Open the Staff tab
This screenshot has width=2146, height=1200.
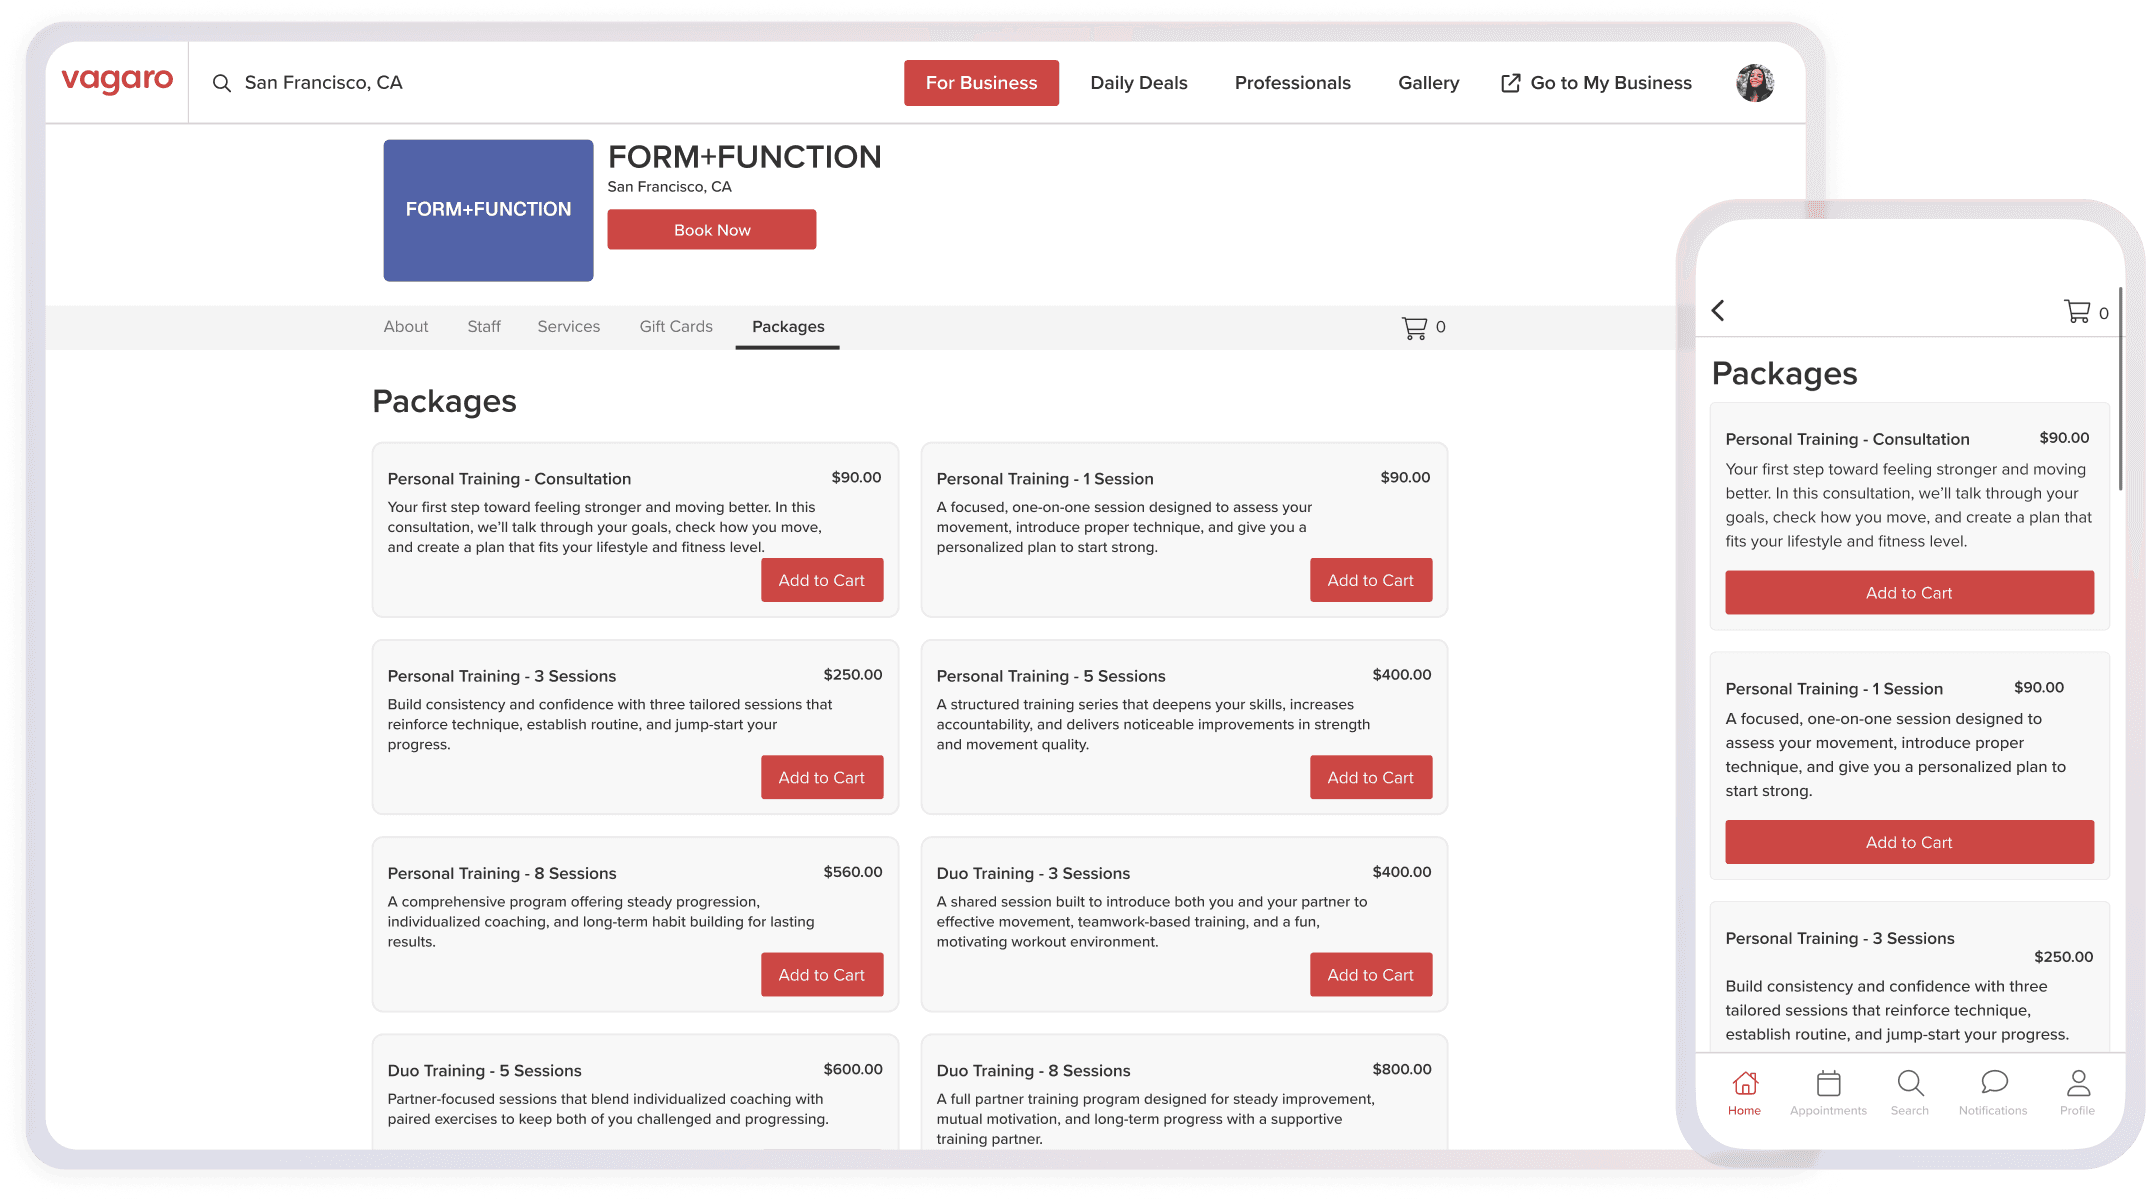tap(484, 327)
